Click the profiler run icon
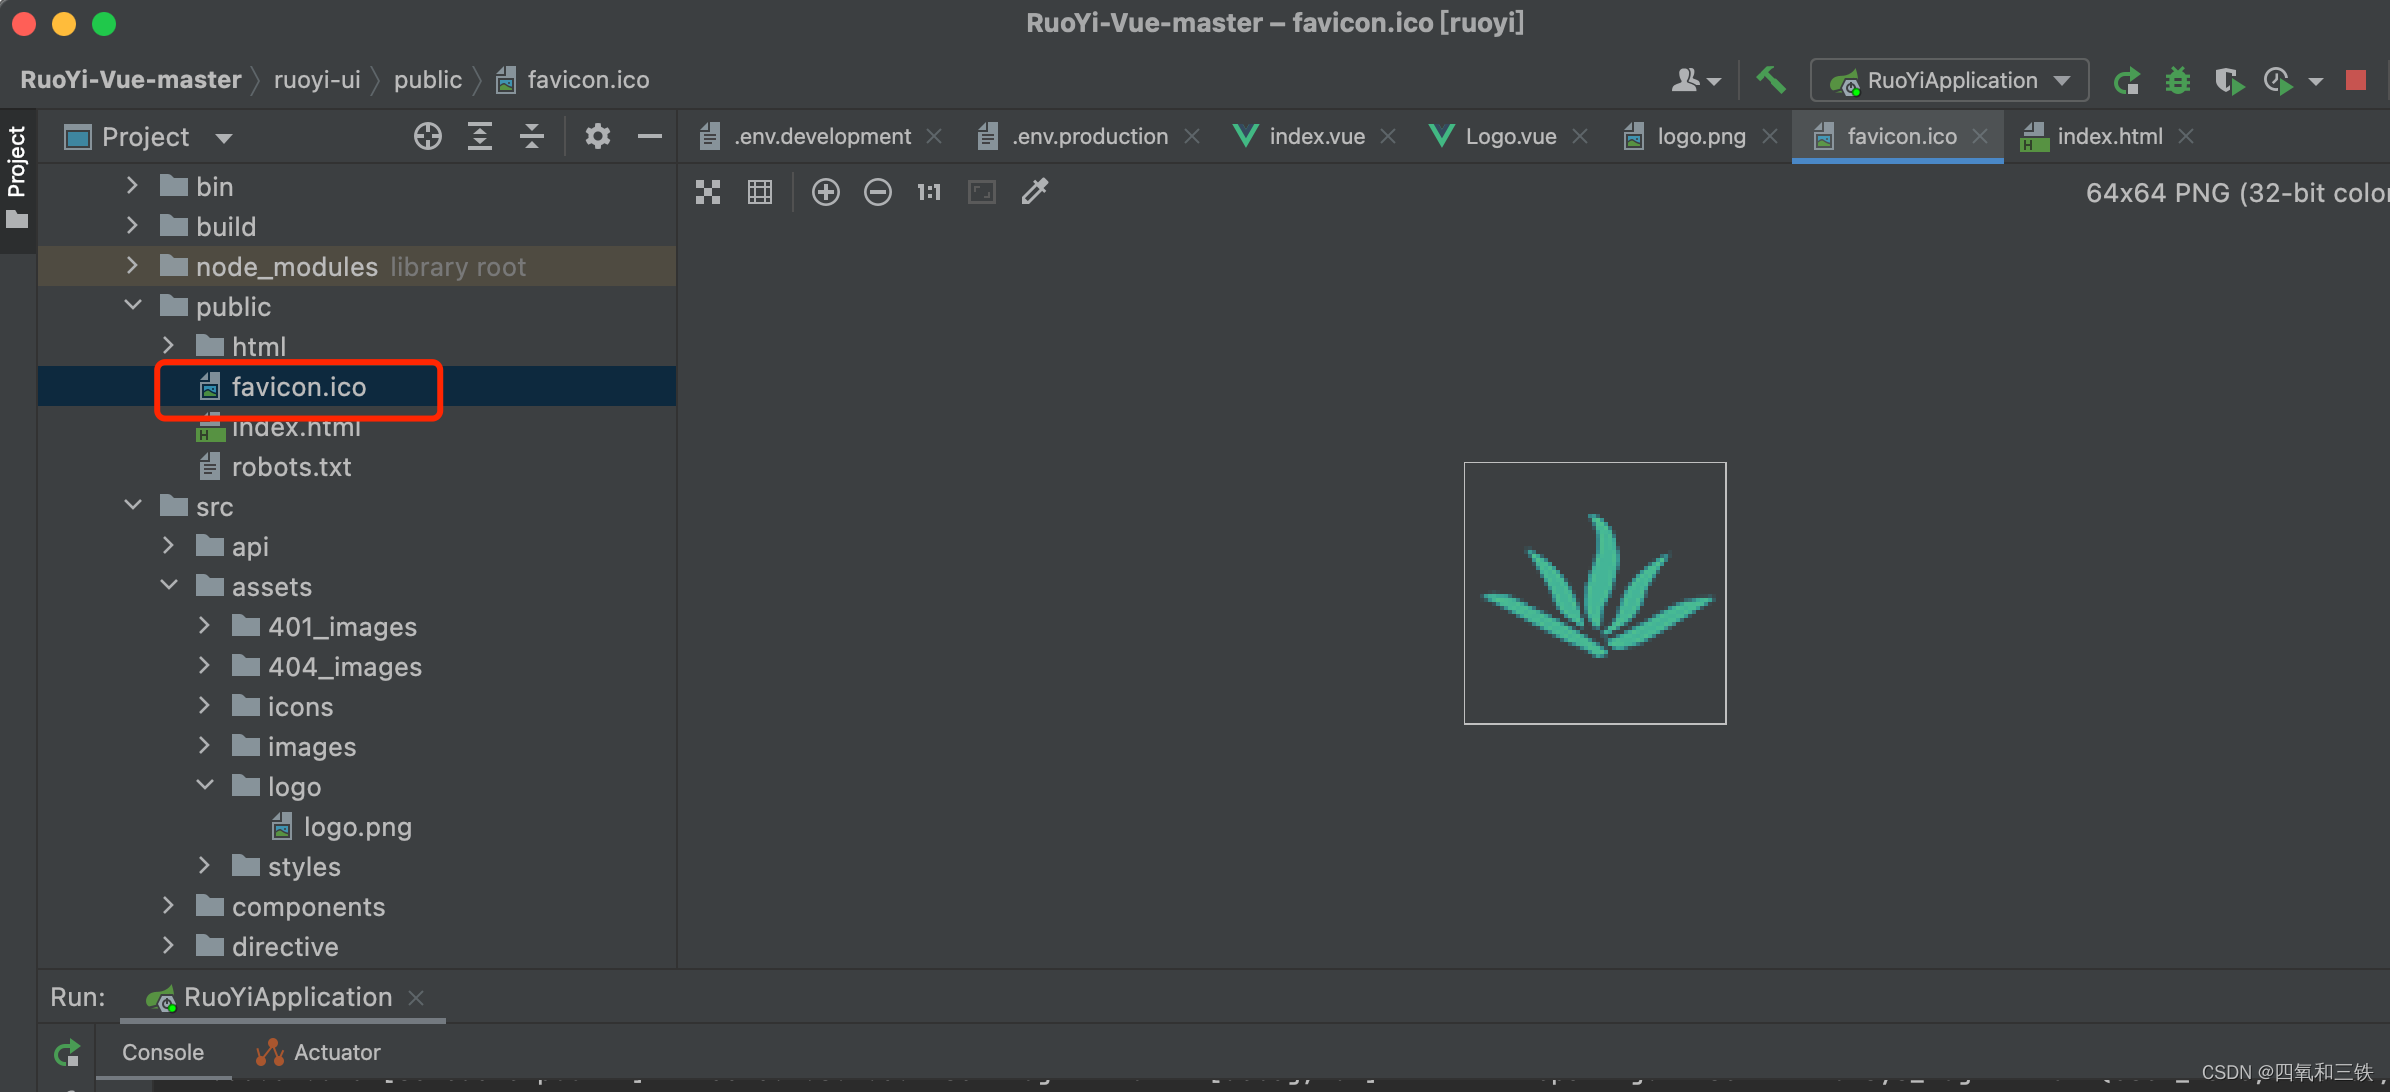The image size is (2390, 1092). [2279, 80]
